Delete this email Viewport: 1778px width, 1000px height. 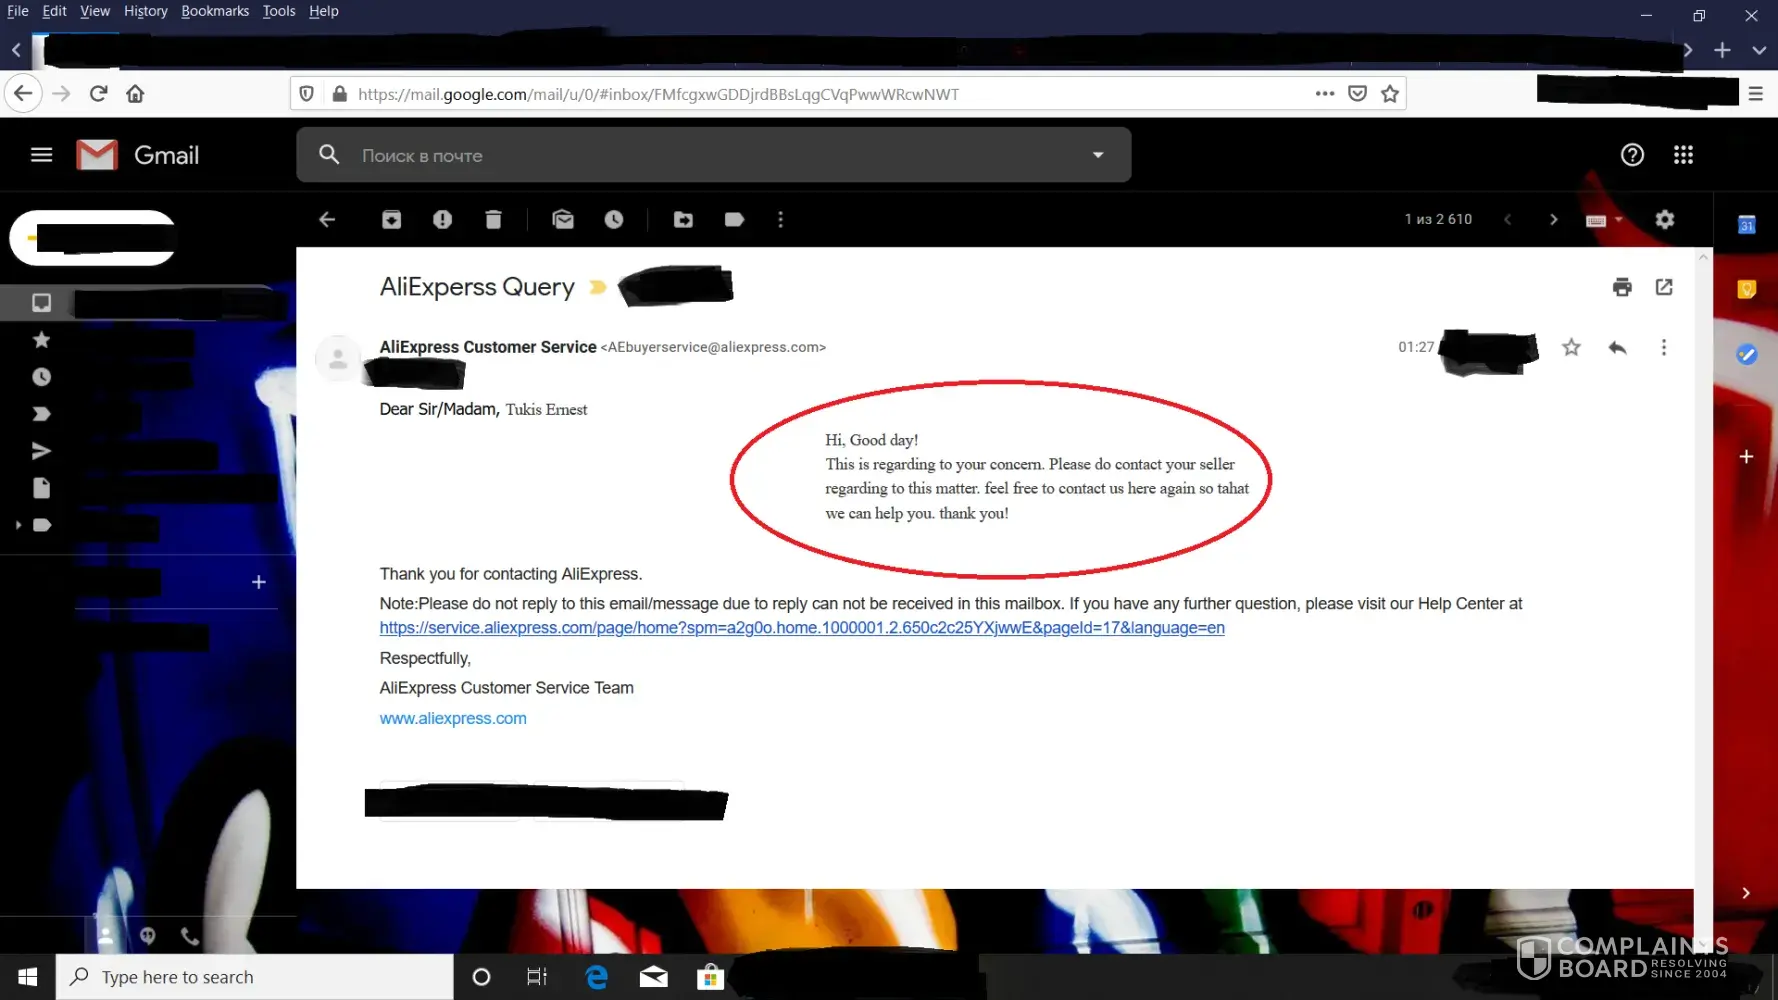pos(493,219)
